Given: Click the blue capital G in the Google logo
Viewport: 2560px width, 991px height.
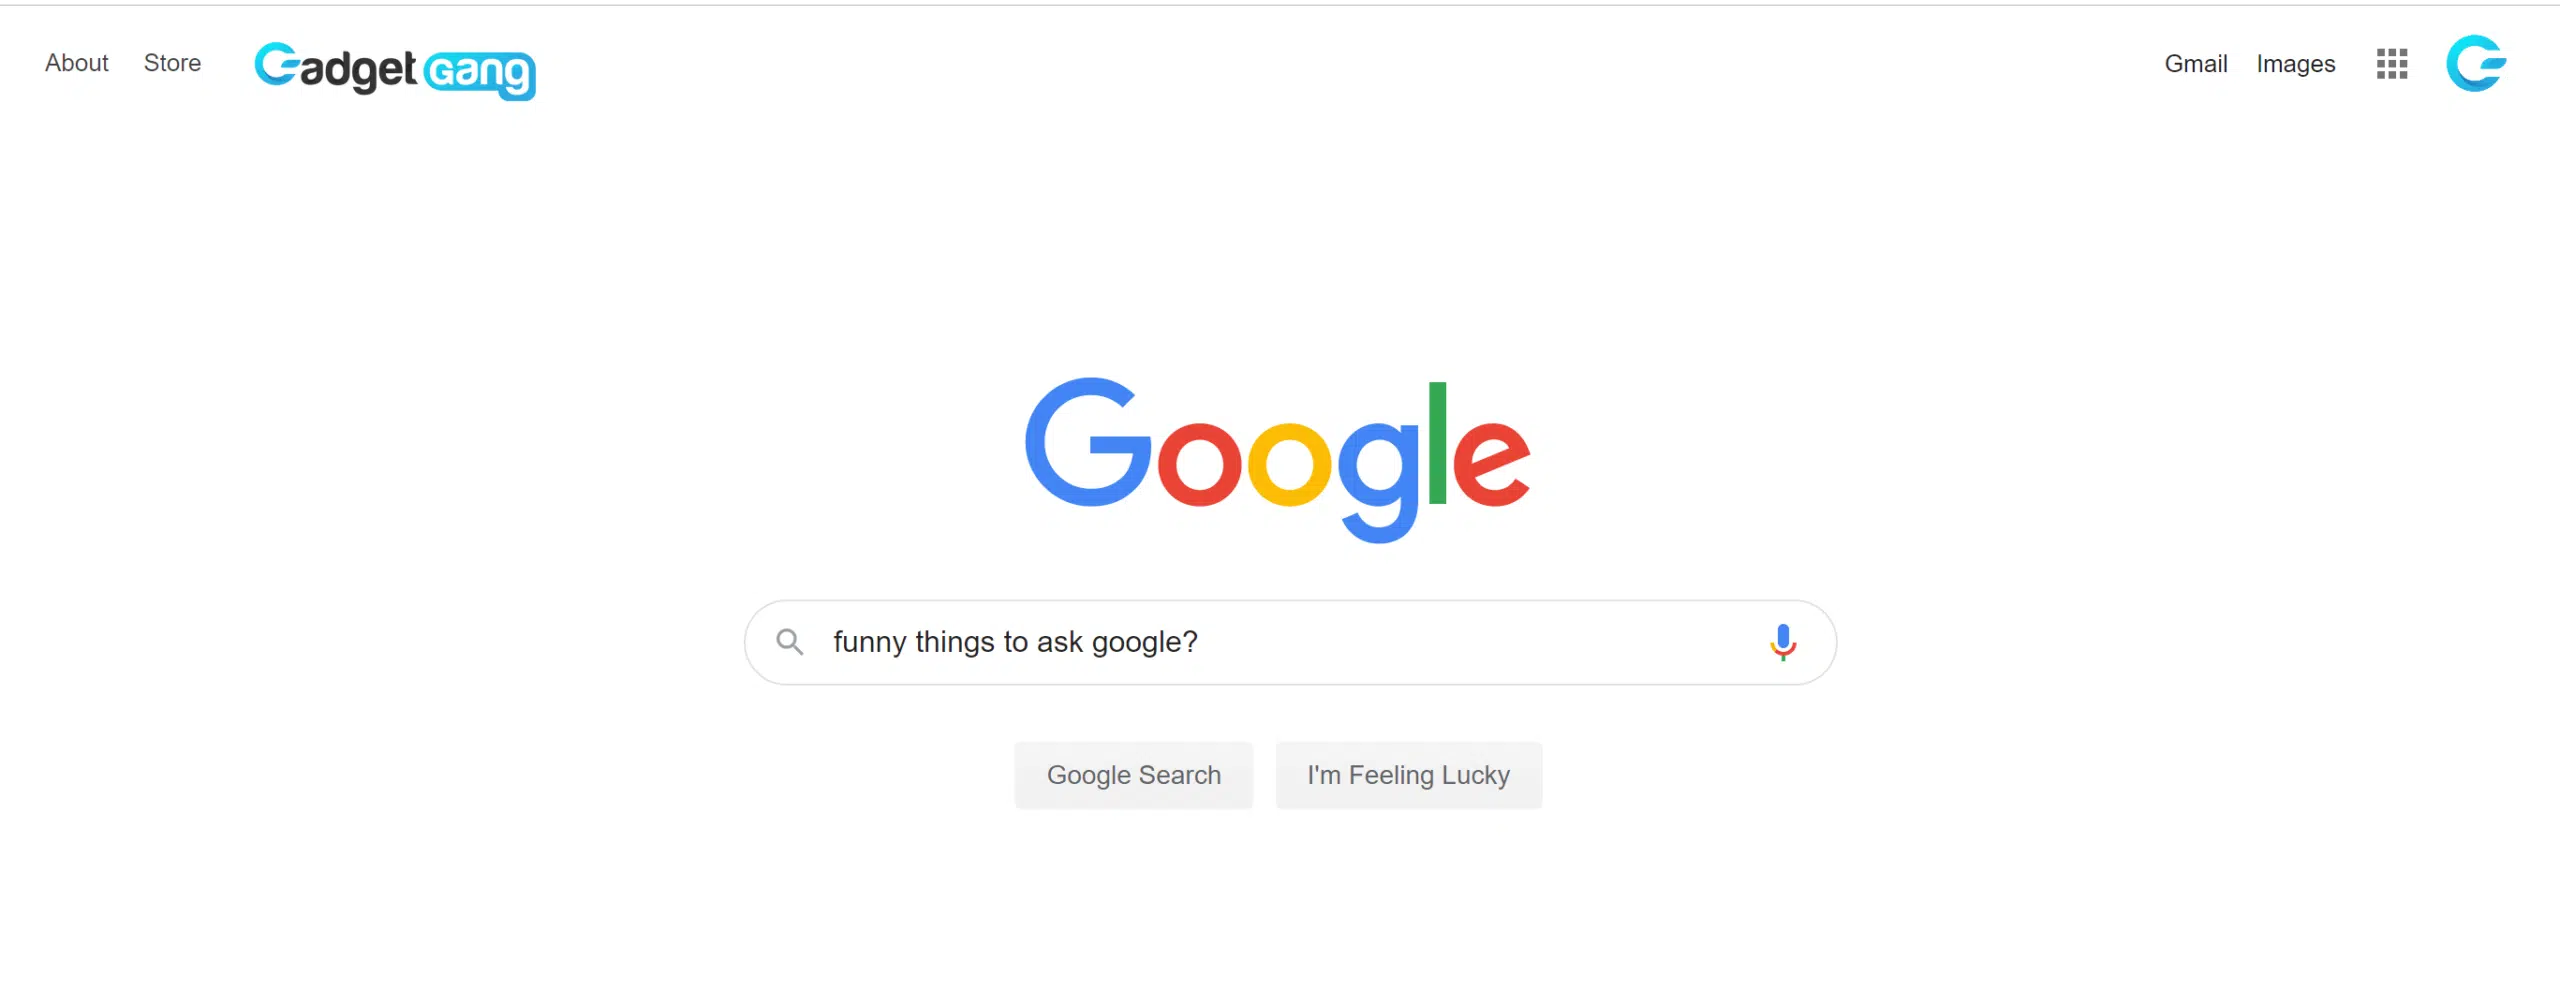Looking at the screenshot, I should point(1089,442).
